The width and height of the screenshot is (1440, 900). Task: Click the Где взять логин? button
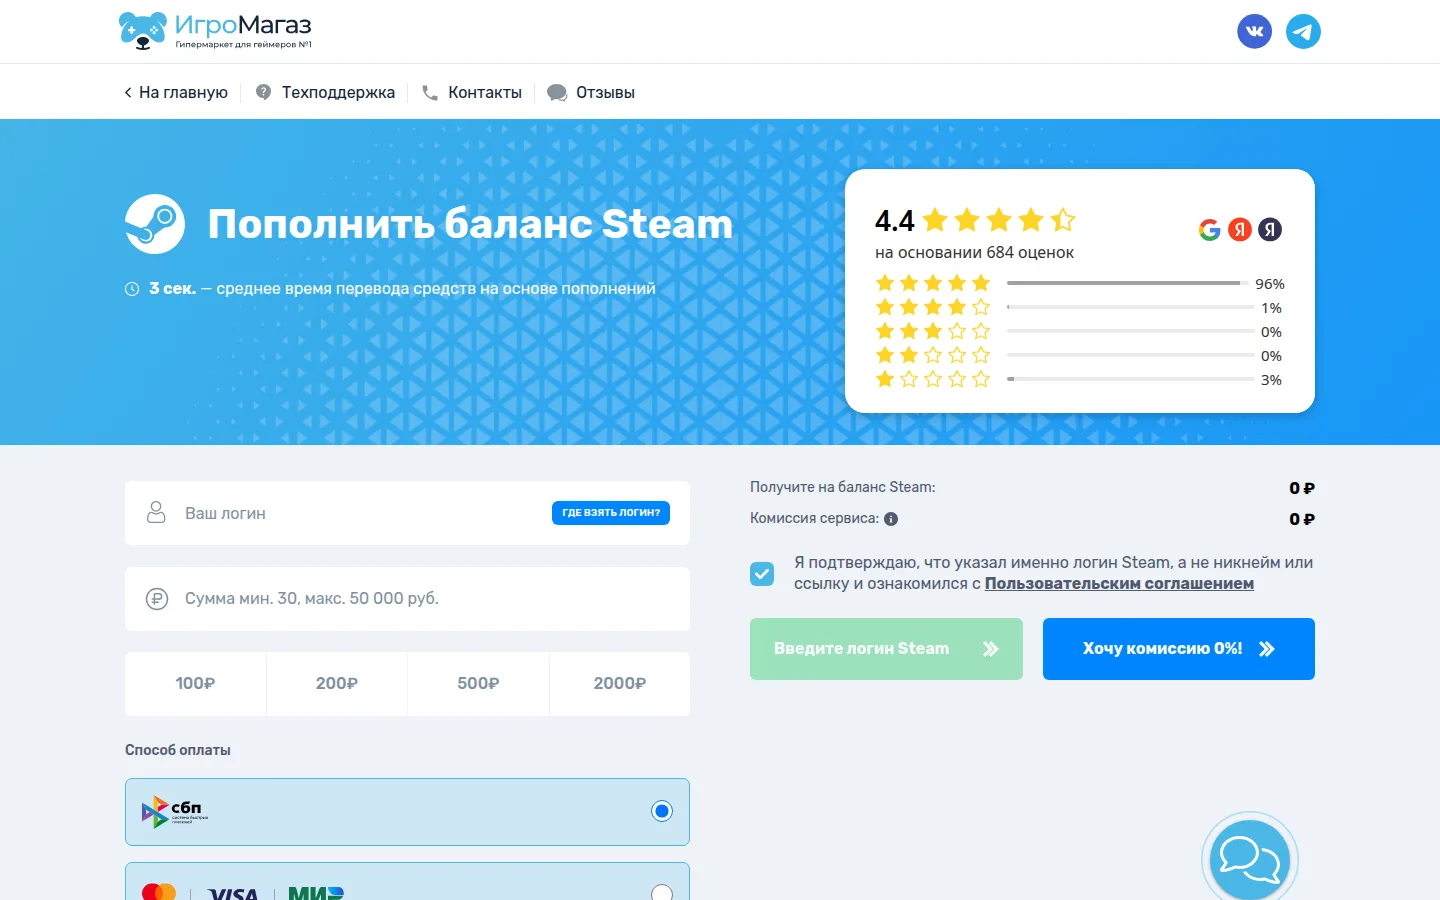coord(611,513)
